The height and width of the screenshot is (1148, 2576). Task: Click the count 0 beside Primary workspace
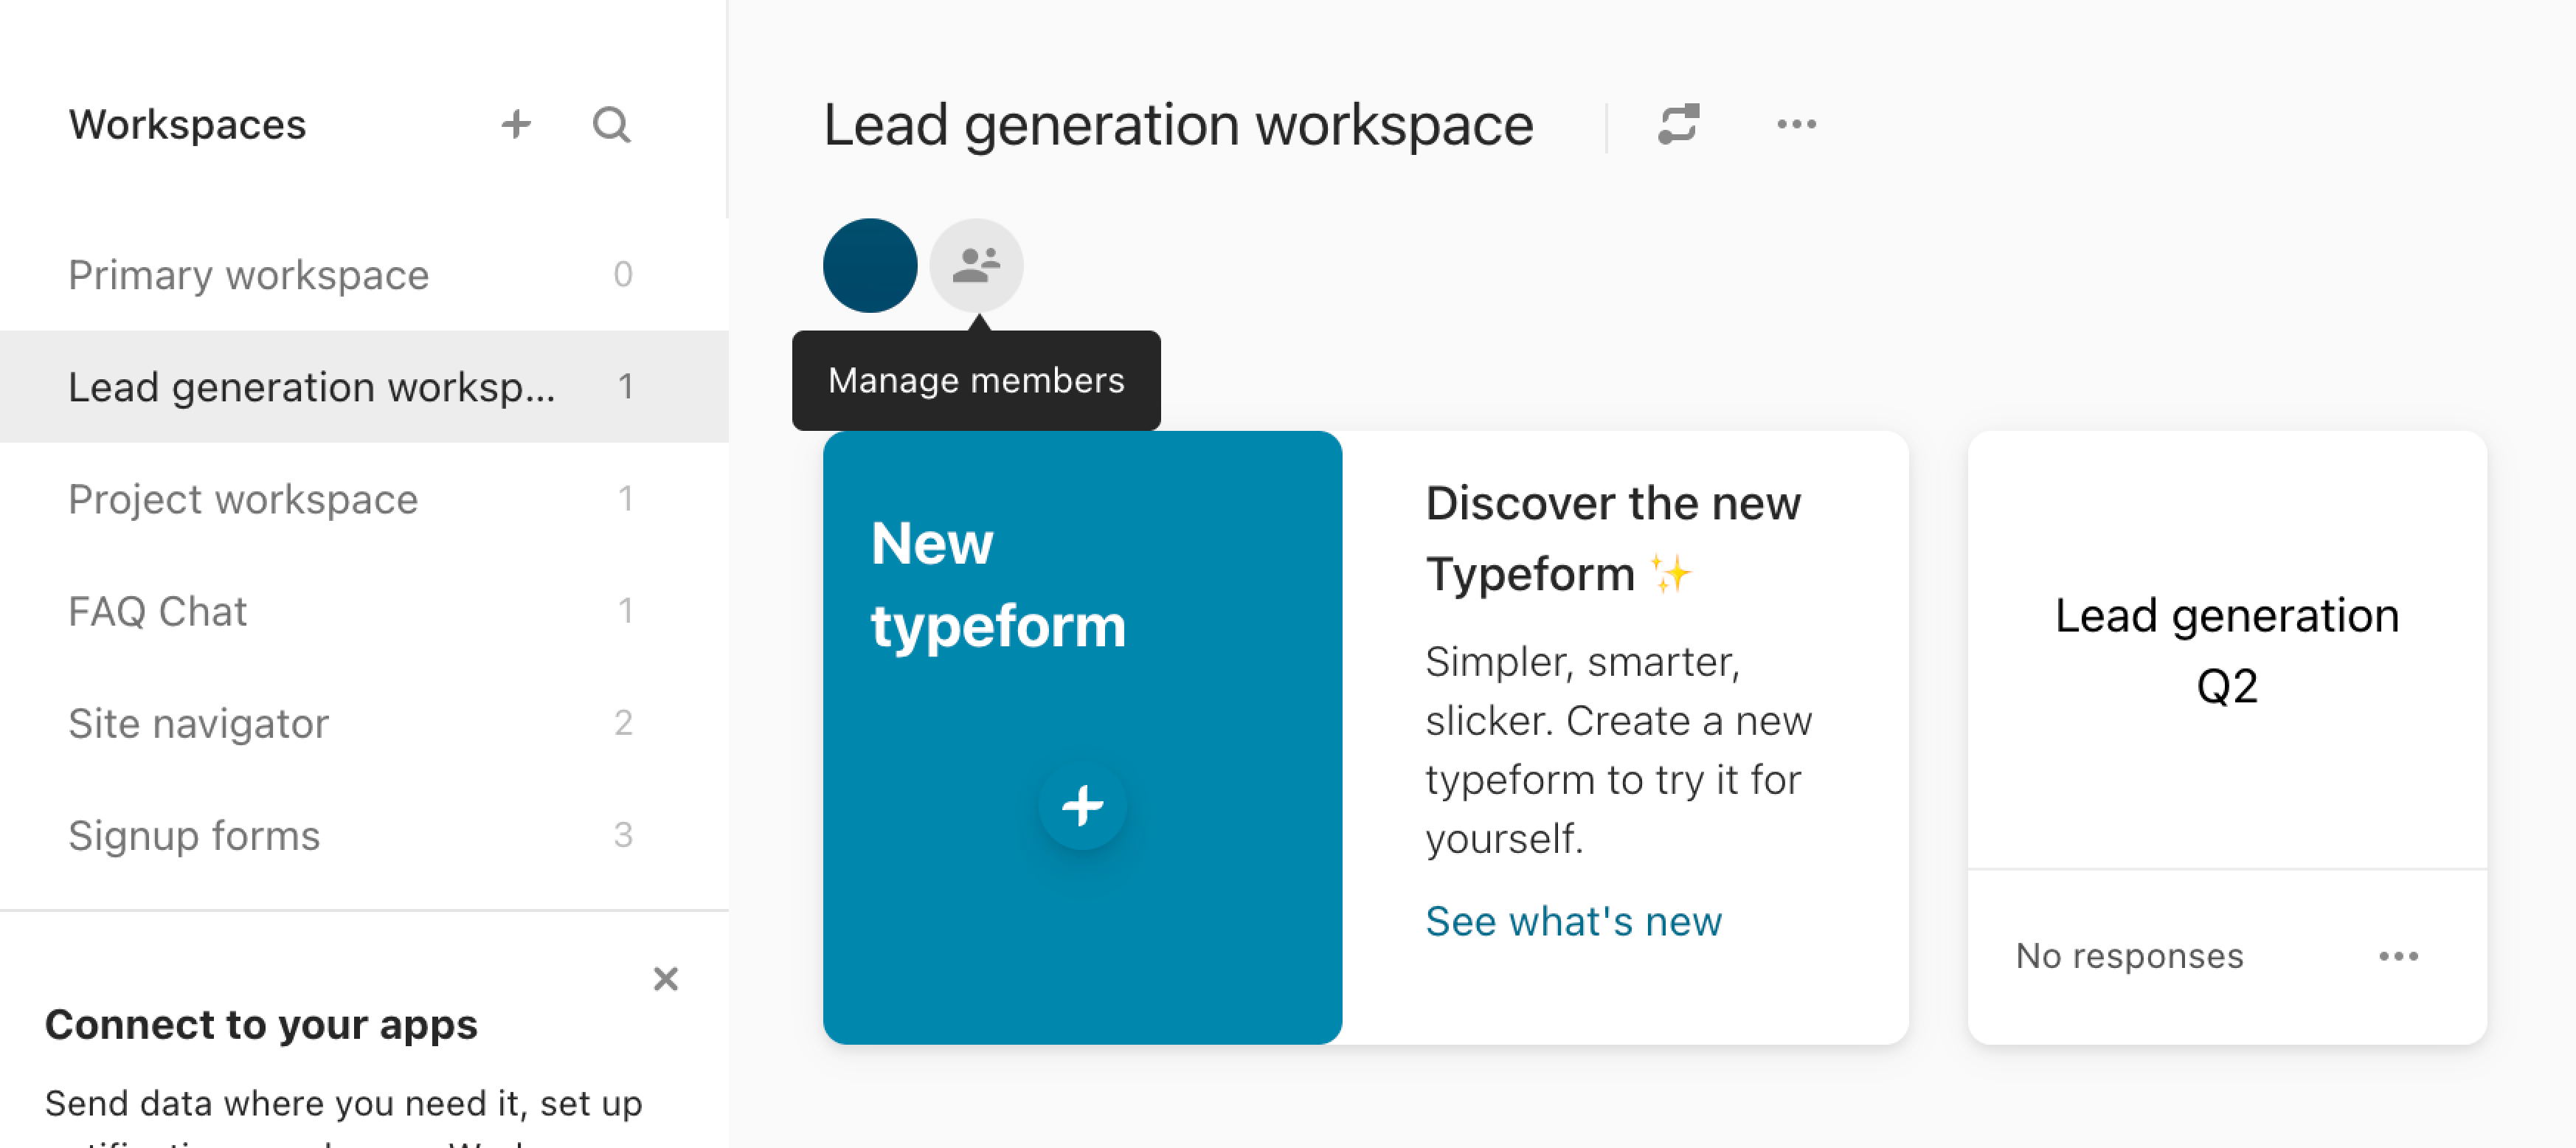pyautogui.click(x=623, y=274)
